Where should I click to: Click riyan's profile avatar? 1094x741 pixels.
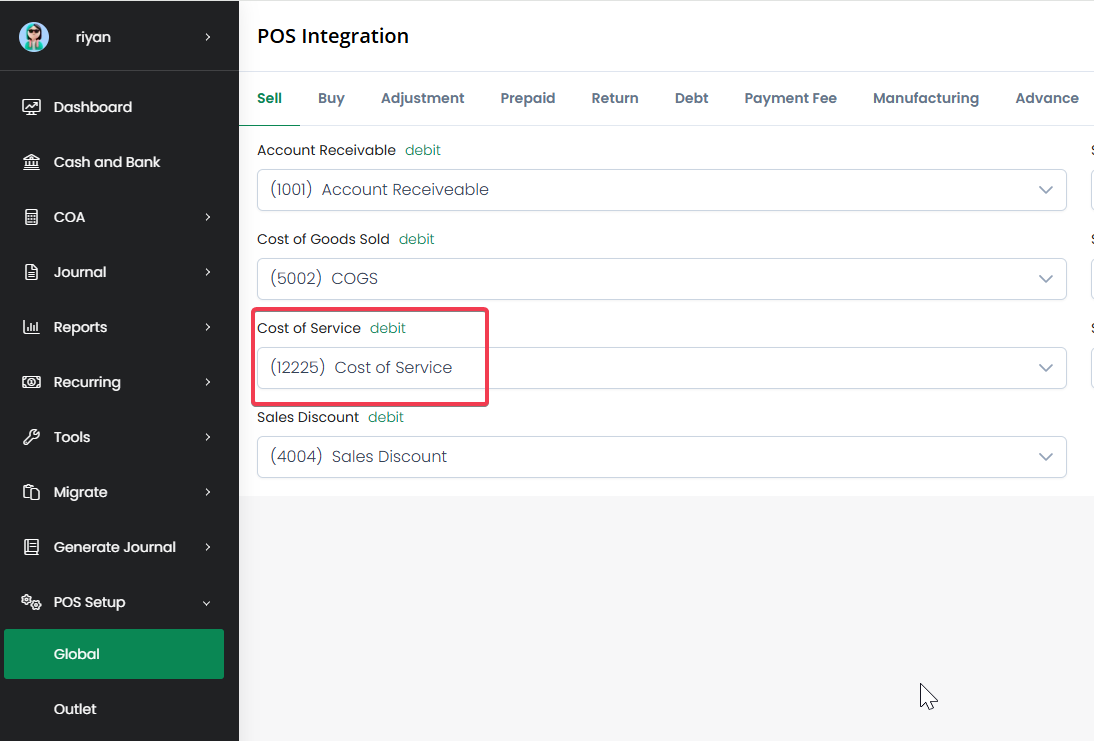pyautogui.click(x=34, y=37)
